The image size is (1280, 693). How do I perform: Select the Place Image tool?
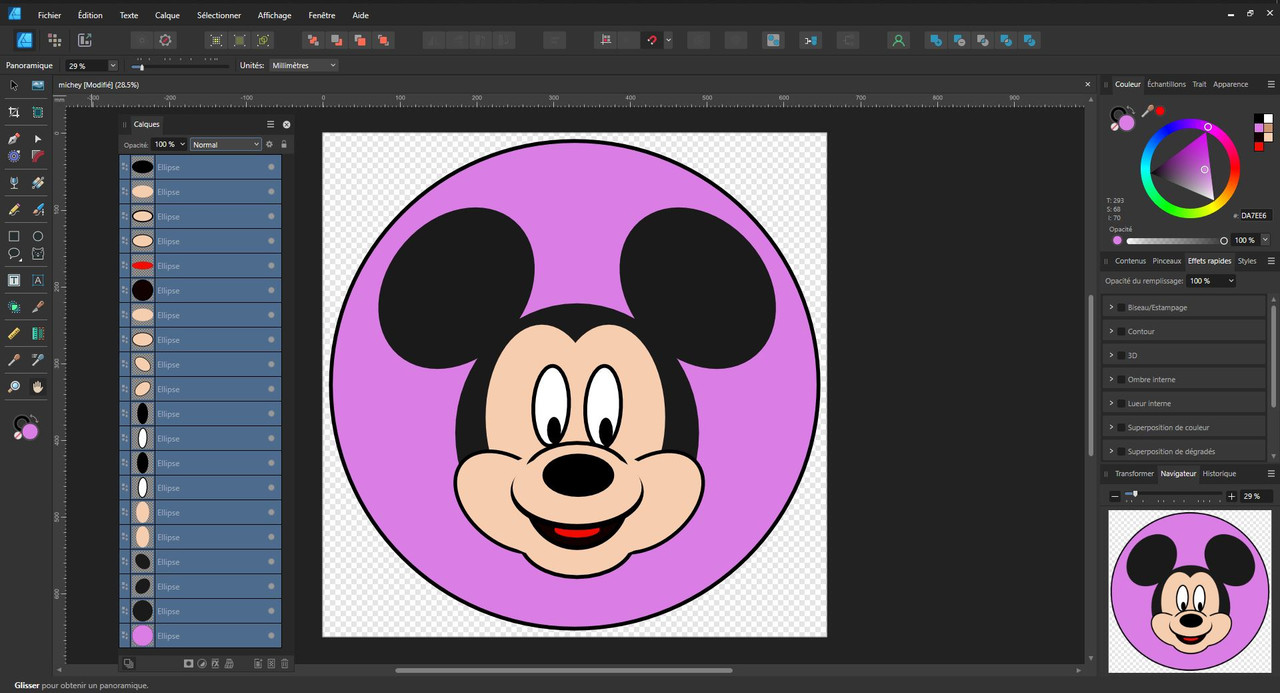(x=38, y=86)
